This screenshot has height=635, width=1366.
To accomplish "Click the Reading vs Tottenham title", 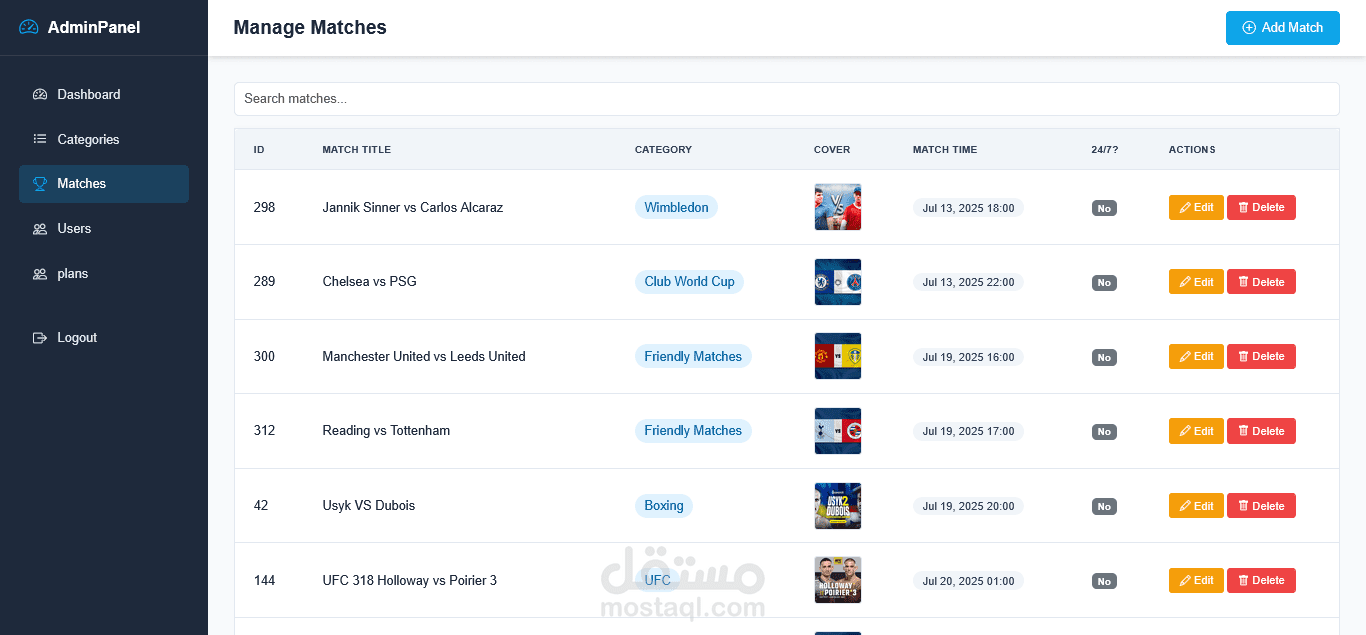I will coord(386,431).
